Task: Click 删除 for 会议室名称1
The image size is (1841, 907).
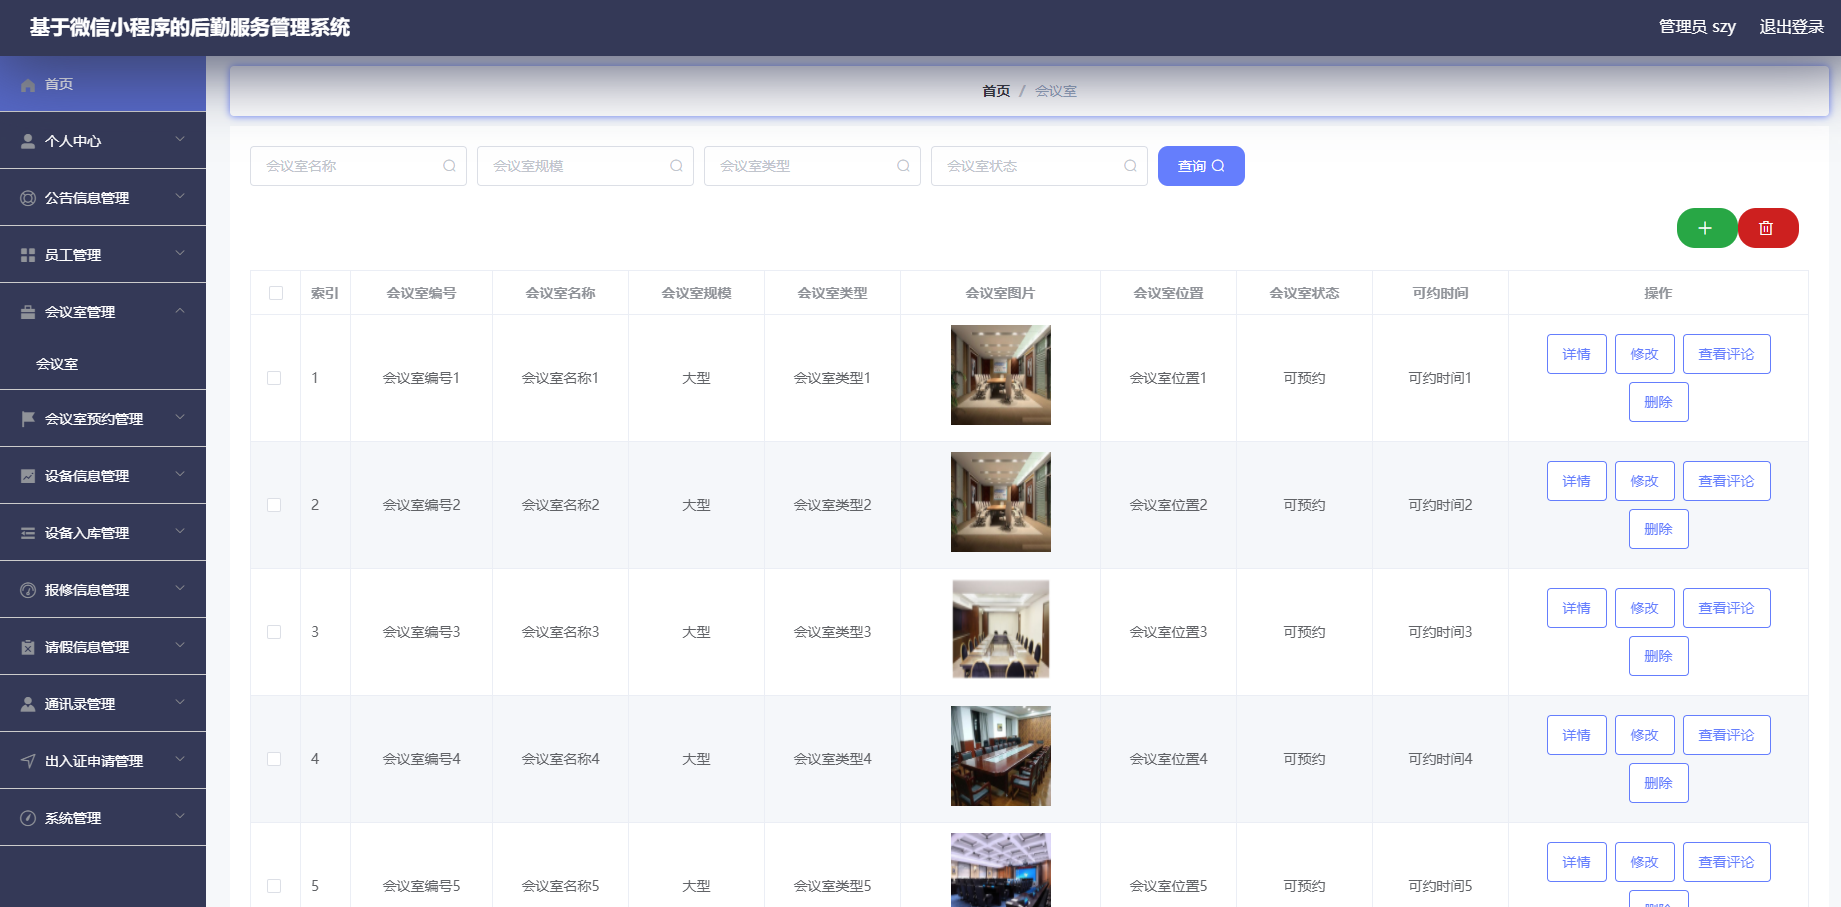Action: point(1659,402)
